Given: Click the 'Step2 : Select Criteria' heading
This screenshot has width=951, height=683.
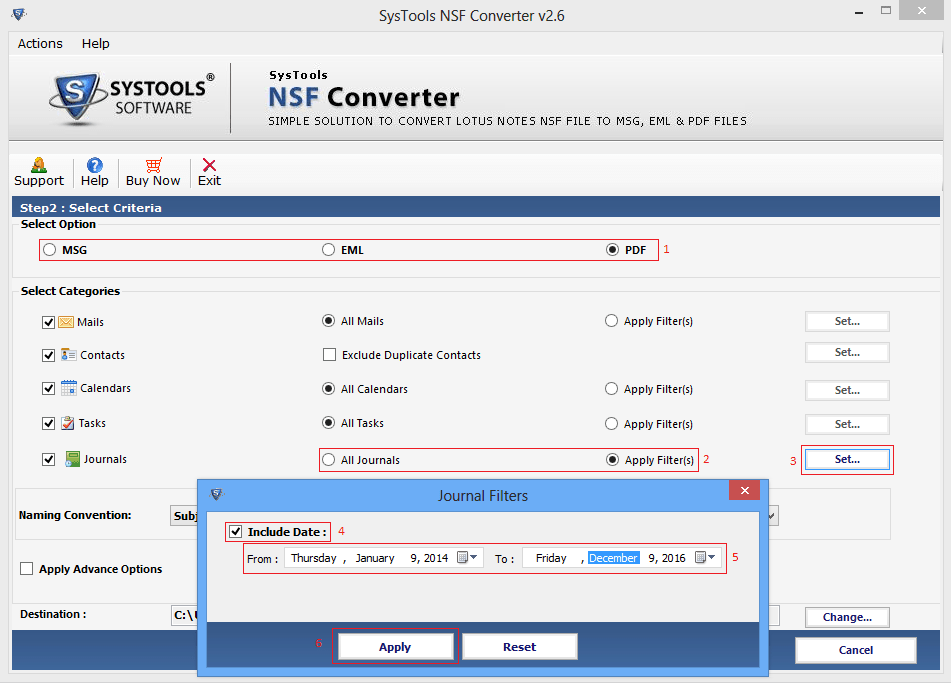Looking at the screenshot, I should click(x=91, y=207).
